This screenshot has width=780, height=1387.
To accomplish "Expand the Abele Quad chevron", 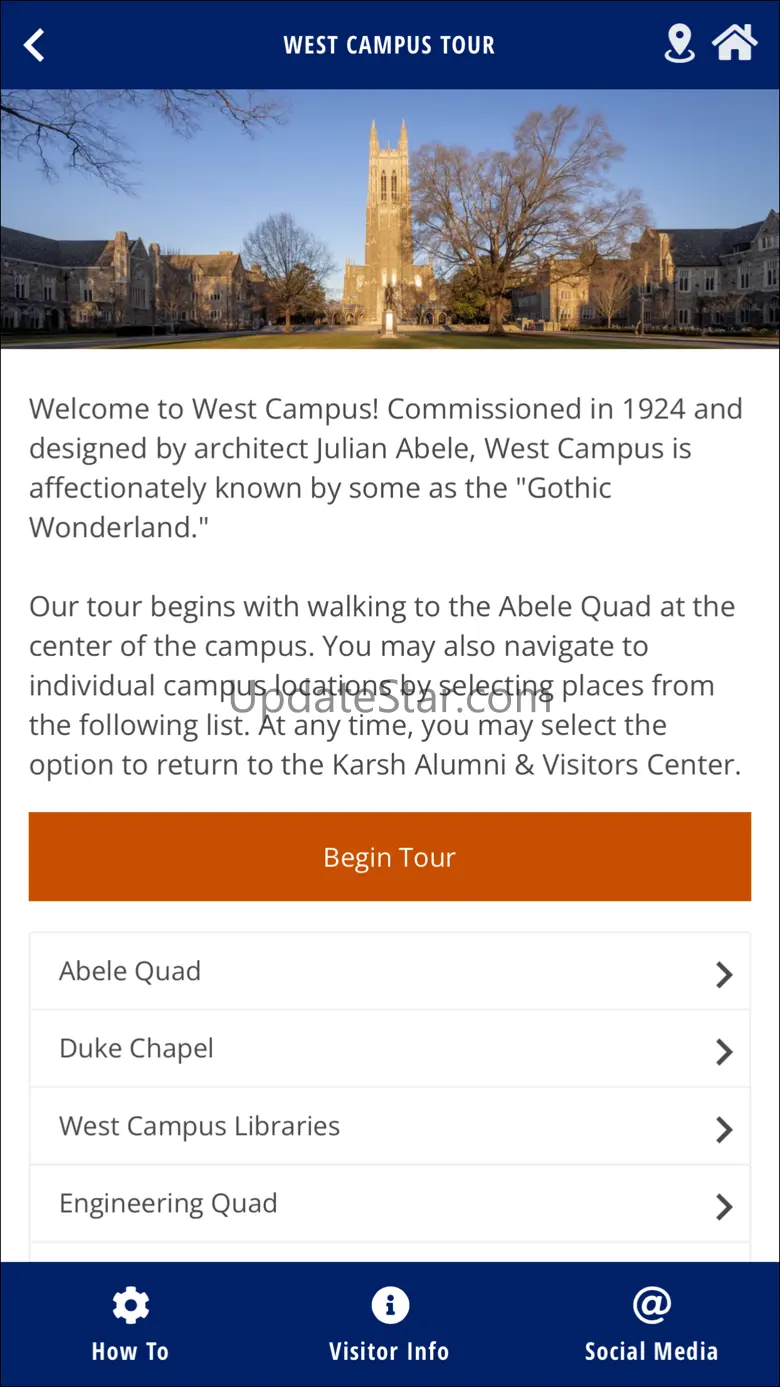I will pos(724,975).
